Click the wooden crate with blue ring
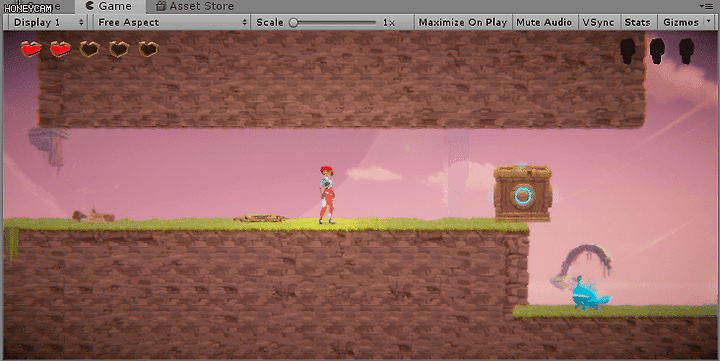 point(523,193)
